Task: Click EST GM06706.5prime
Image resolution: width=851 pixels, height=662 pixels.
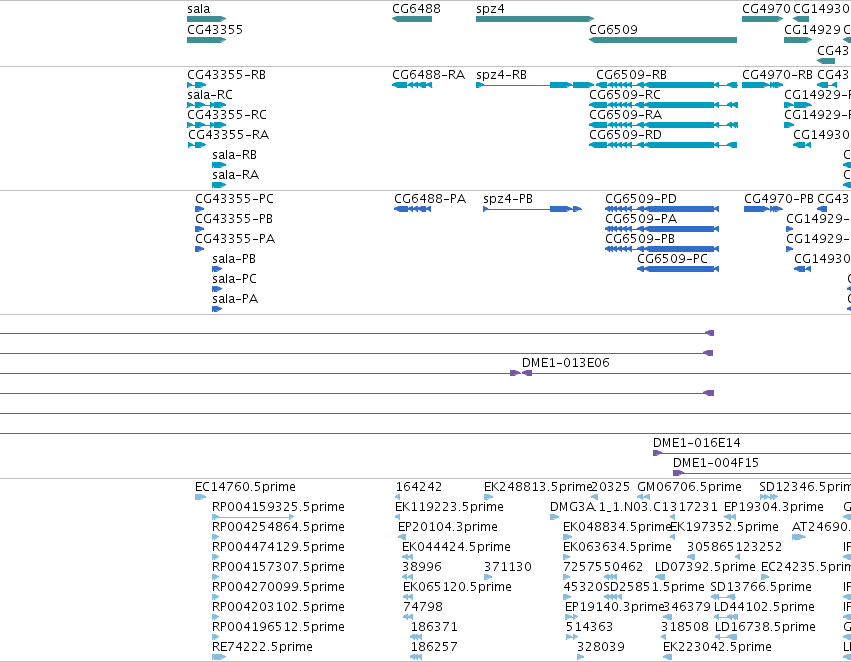Action: click(644, 497)
